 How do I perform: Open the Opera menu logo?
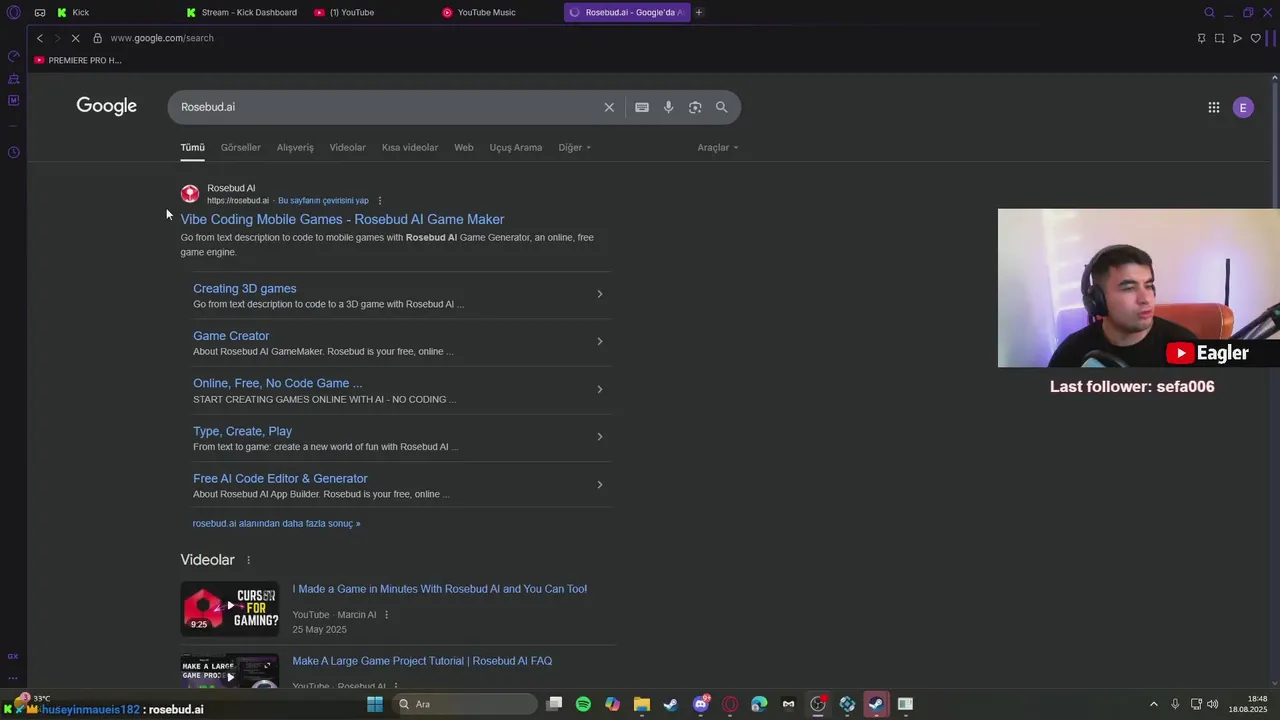click(x=13, y=12)
